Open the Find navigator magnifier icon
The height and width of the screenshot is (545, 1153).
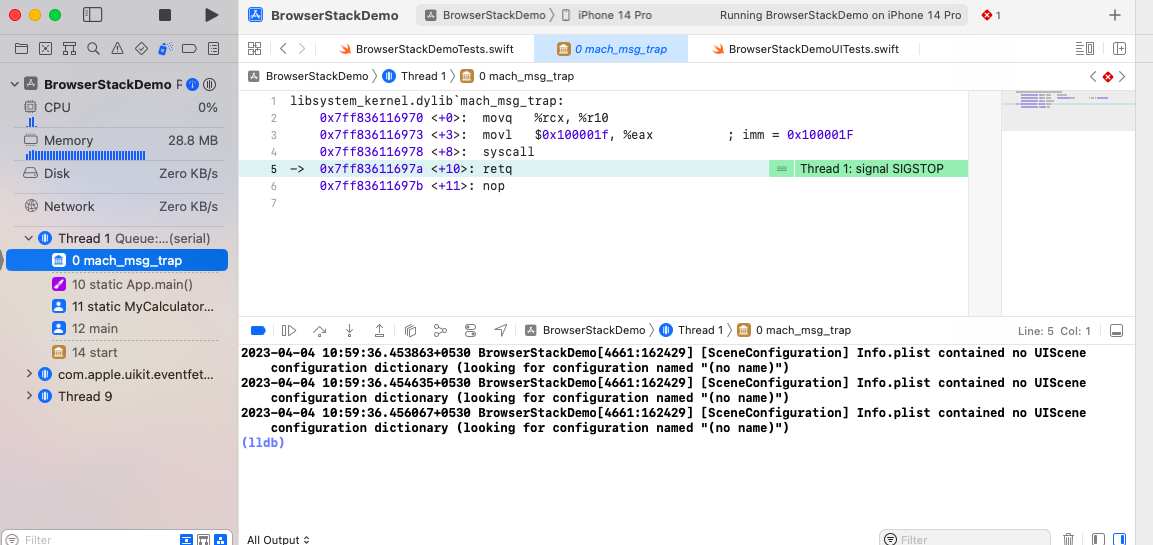93,49
